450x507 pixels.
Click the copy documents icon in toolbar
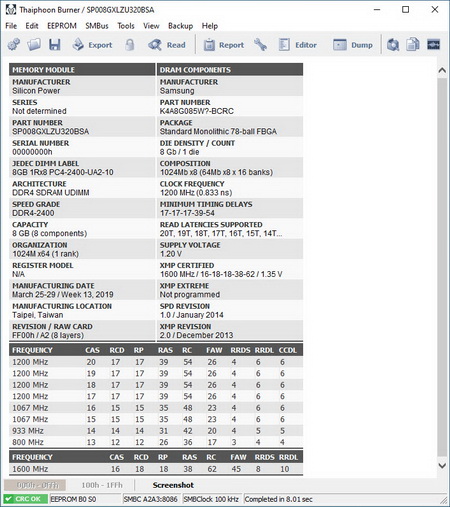413,45
